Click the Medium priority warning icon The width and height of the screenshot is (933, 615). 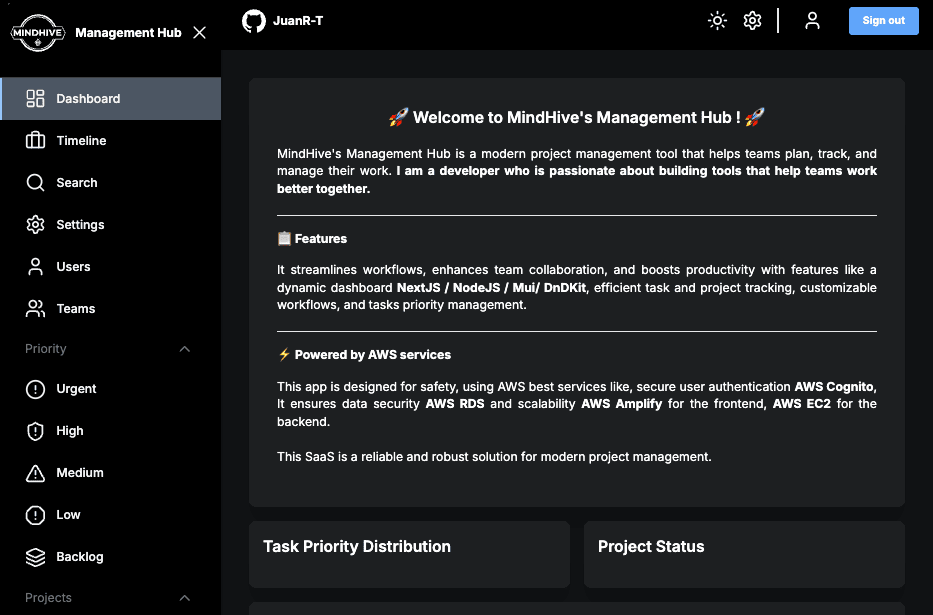click(36, 473)
